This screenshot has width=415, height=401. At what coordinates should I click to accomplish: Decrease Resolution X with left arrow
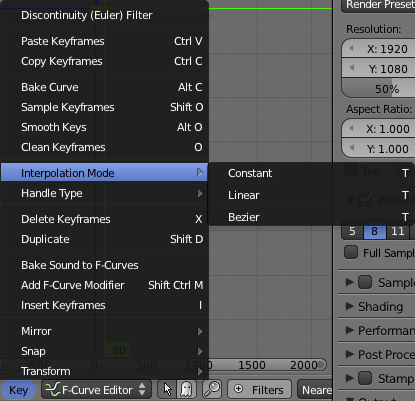[351, 49]
